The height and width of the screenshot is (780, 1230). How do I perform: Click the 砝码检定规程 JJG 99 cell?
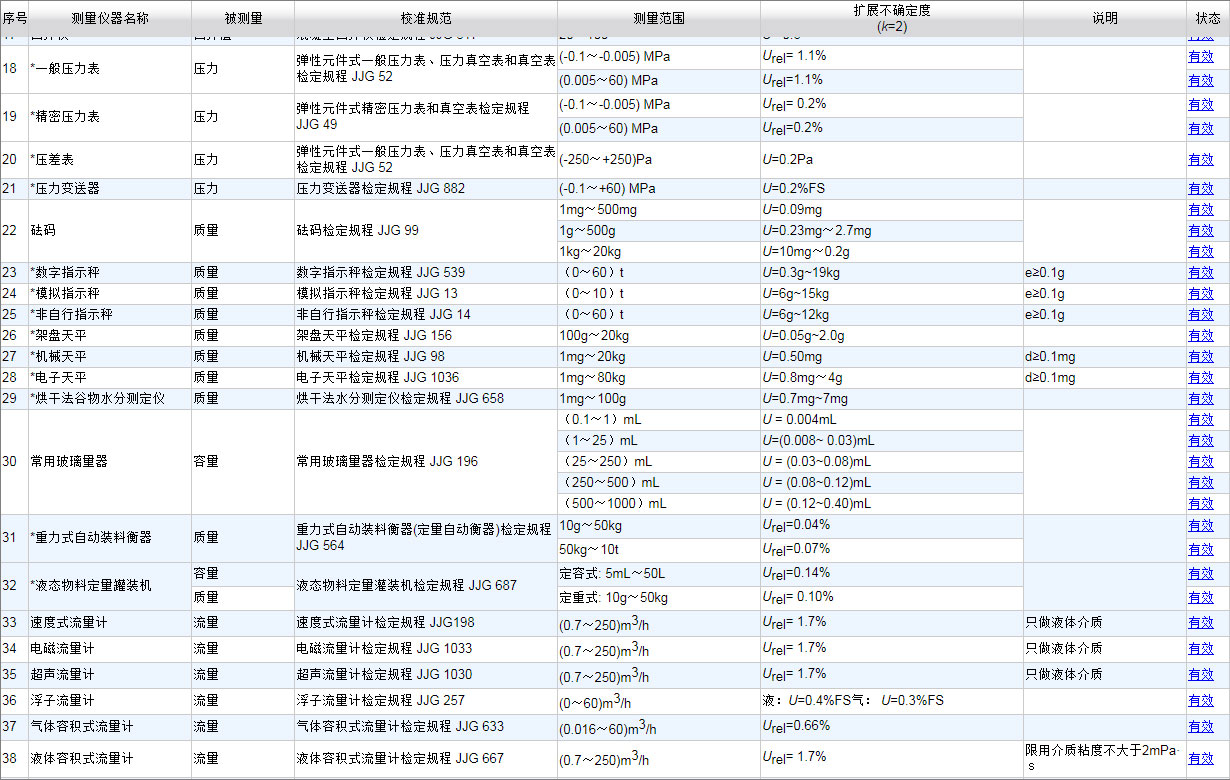[426, 231]
